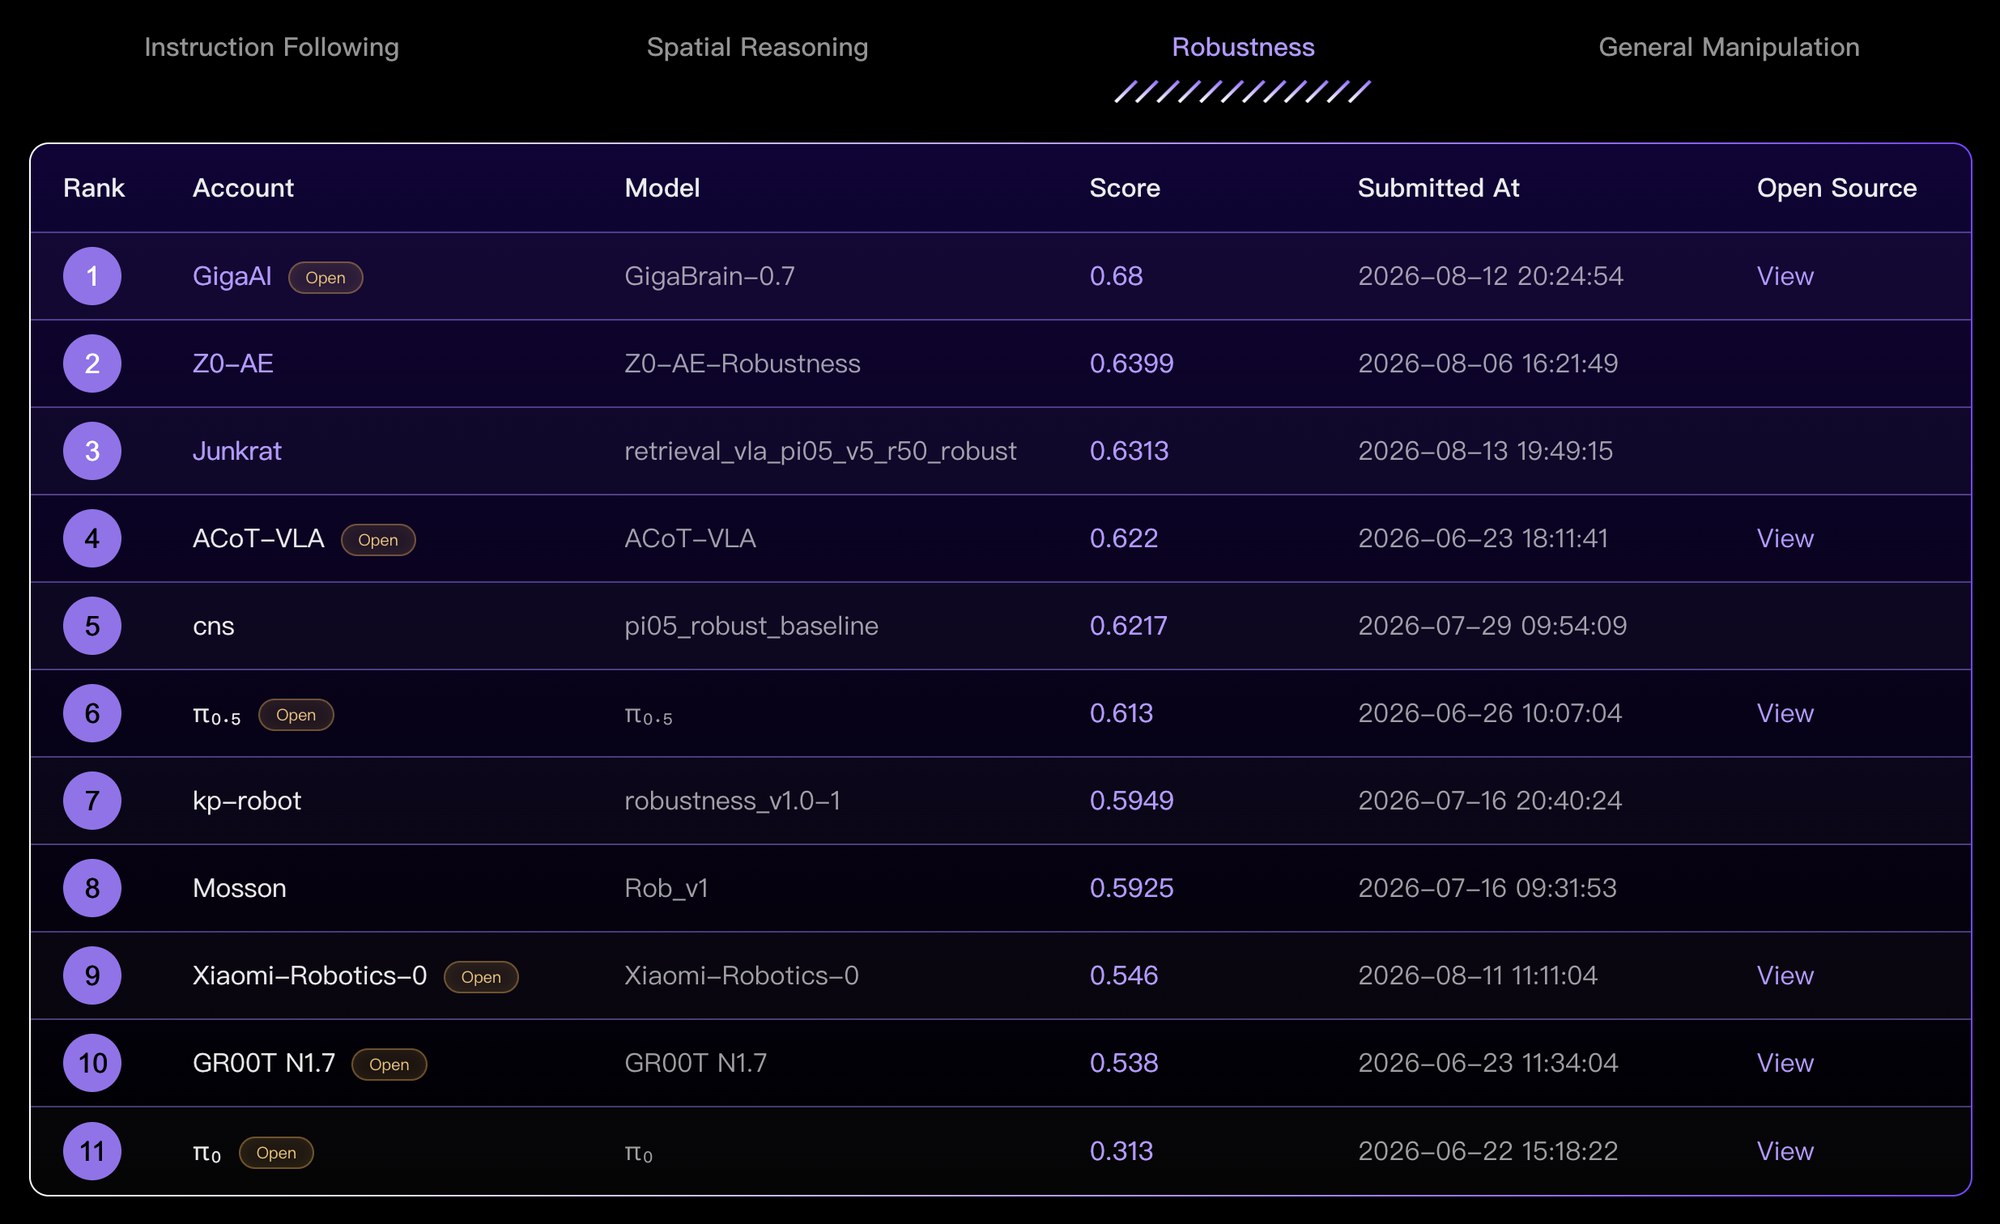The width and height of the screenshot is (2000, 1224).
Task: Click timestamp 2026-08-13 19:49:15
Action: coord(1485,451)
